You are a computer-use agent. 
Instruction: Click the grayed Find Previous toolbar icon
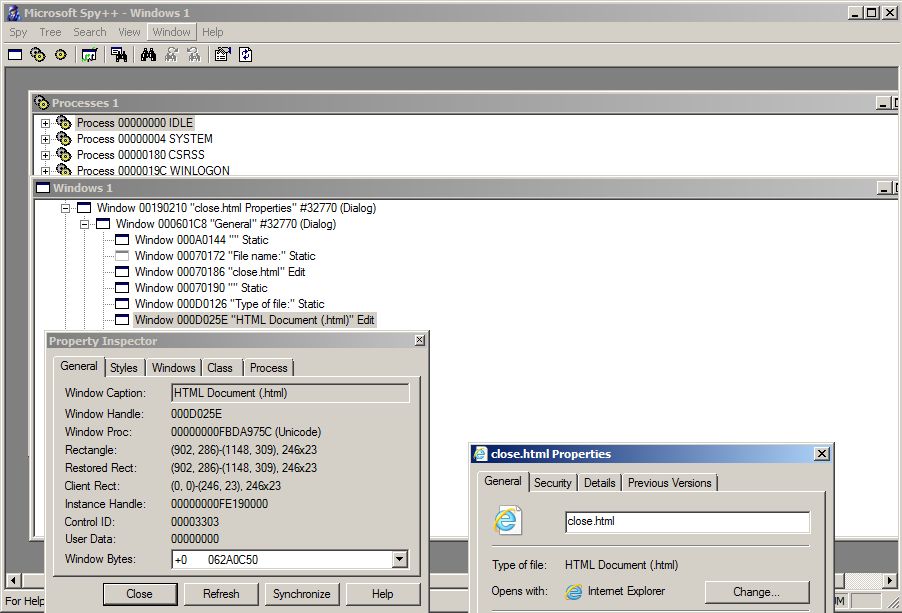[x=194, y=55]
